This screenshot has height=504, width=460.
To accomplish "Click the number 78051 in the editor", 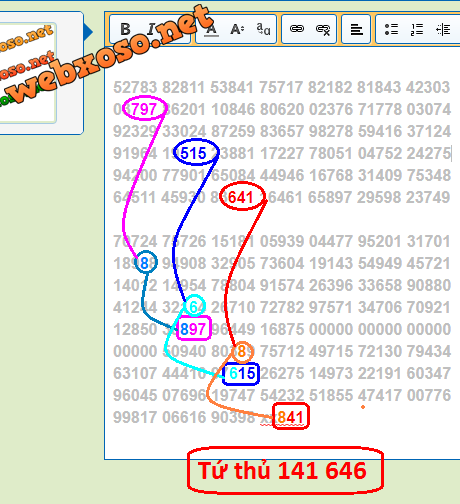I will tap(331, 153).
